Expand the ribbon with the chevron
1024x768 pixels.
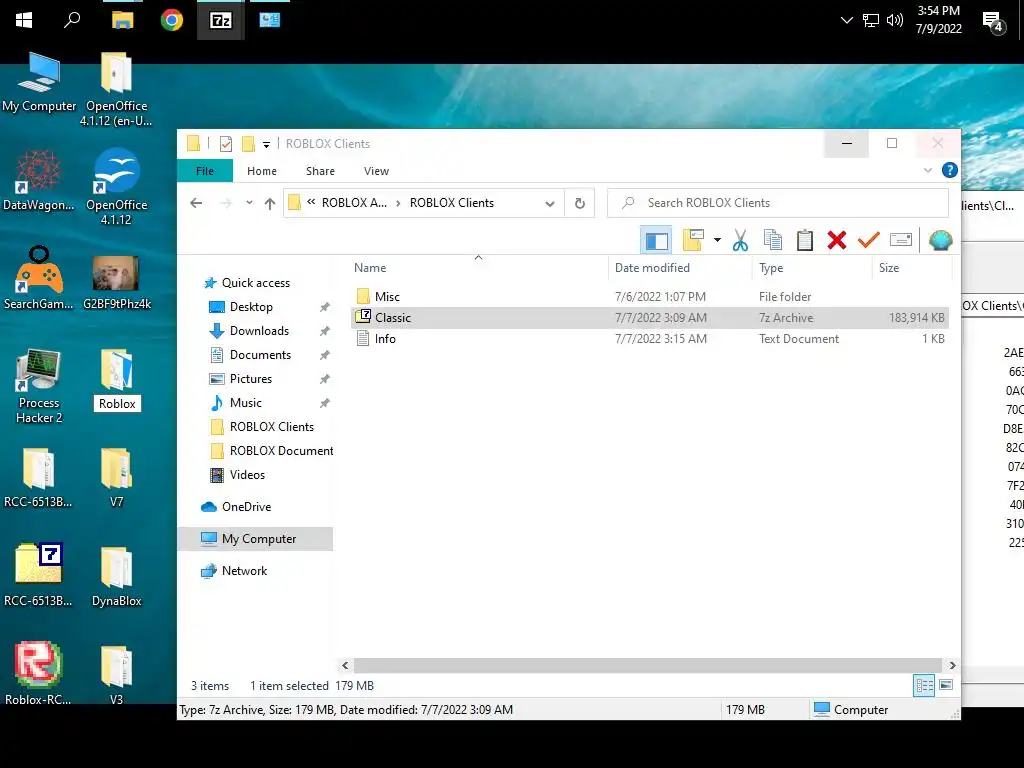(927, 170)
